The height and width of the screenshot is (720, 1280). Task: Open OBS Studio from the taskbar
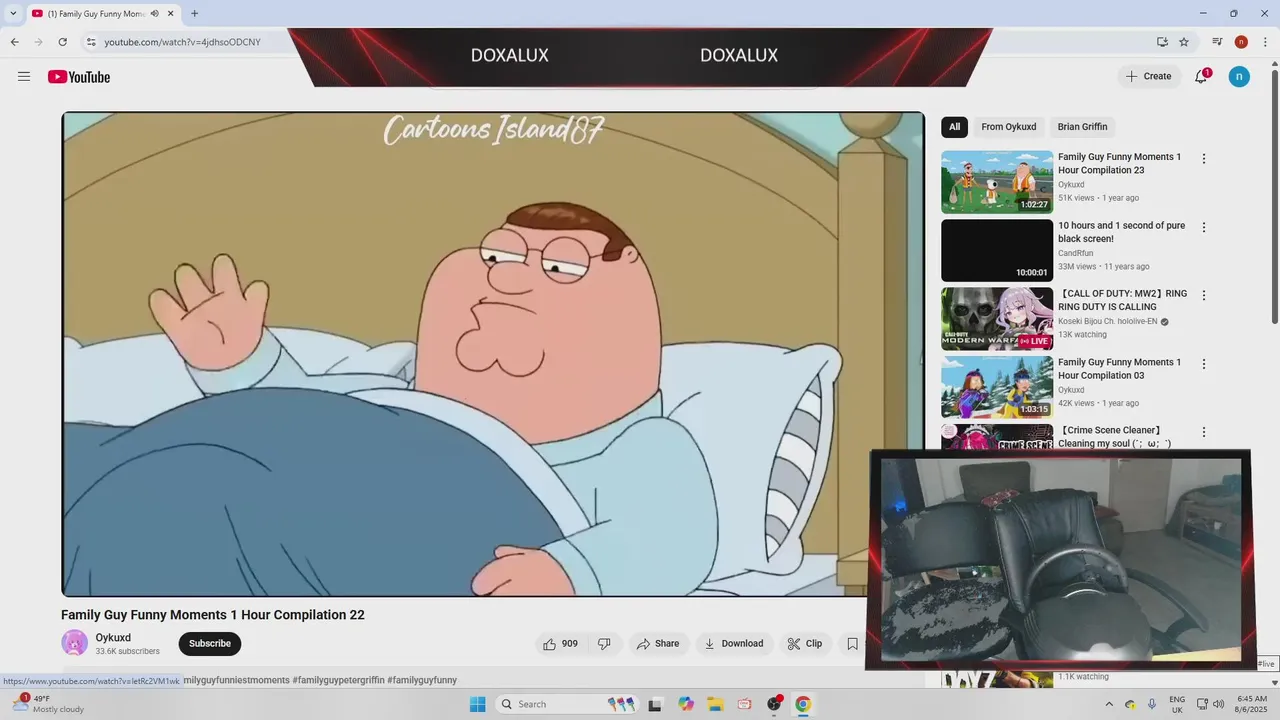point(774,704)
